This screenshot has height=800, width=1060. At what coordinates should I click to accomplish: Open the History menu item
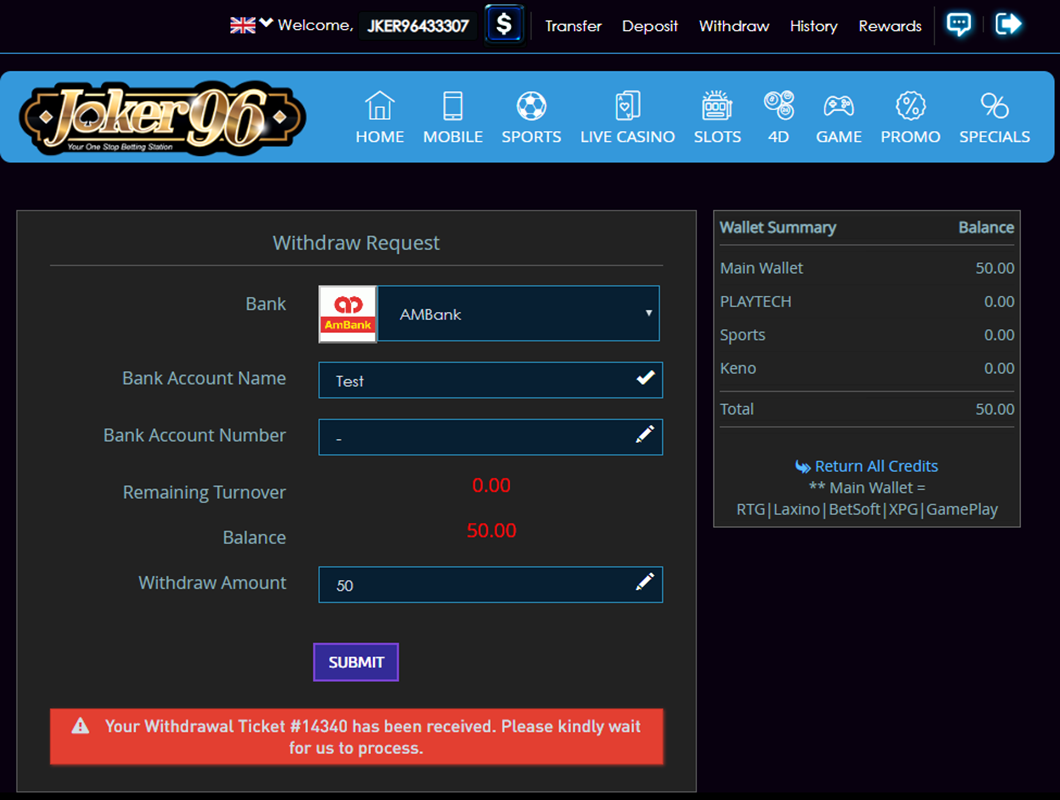point(813,26)
